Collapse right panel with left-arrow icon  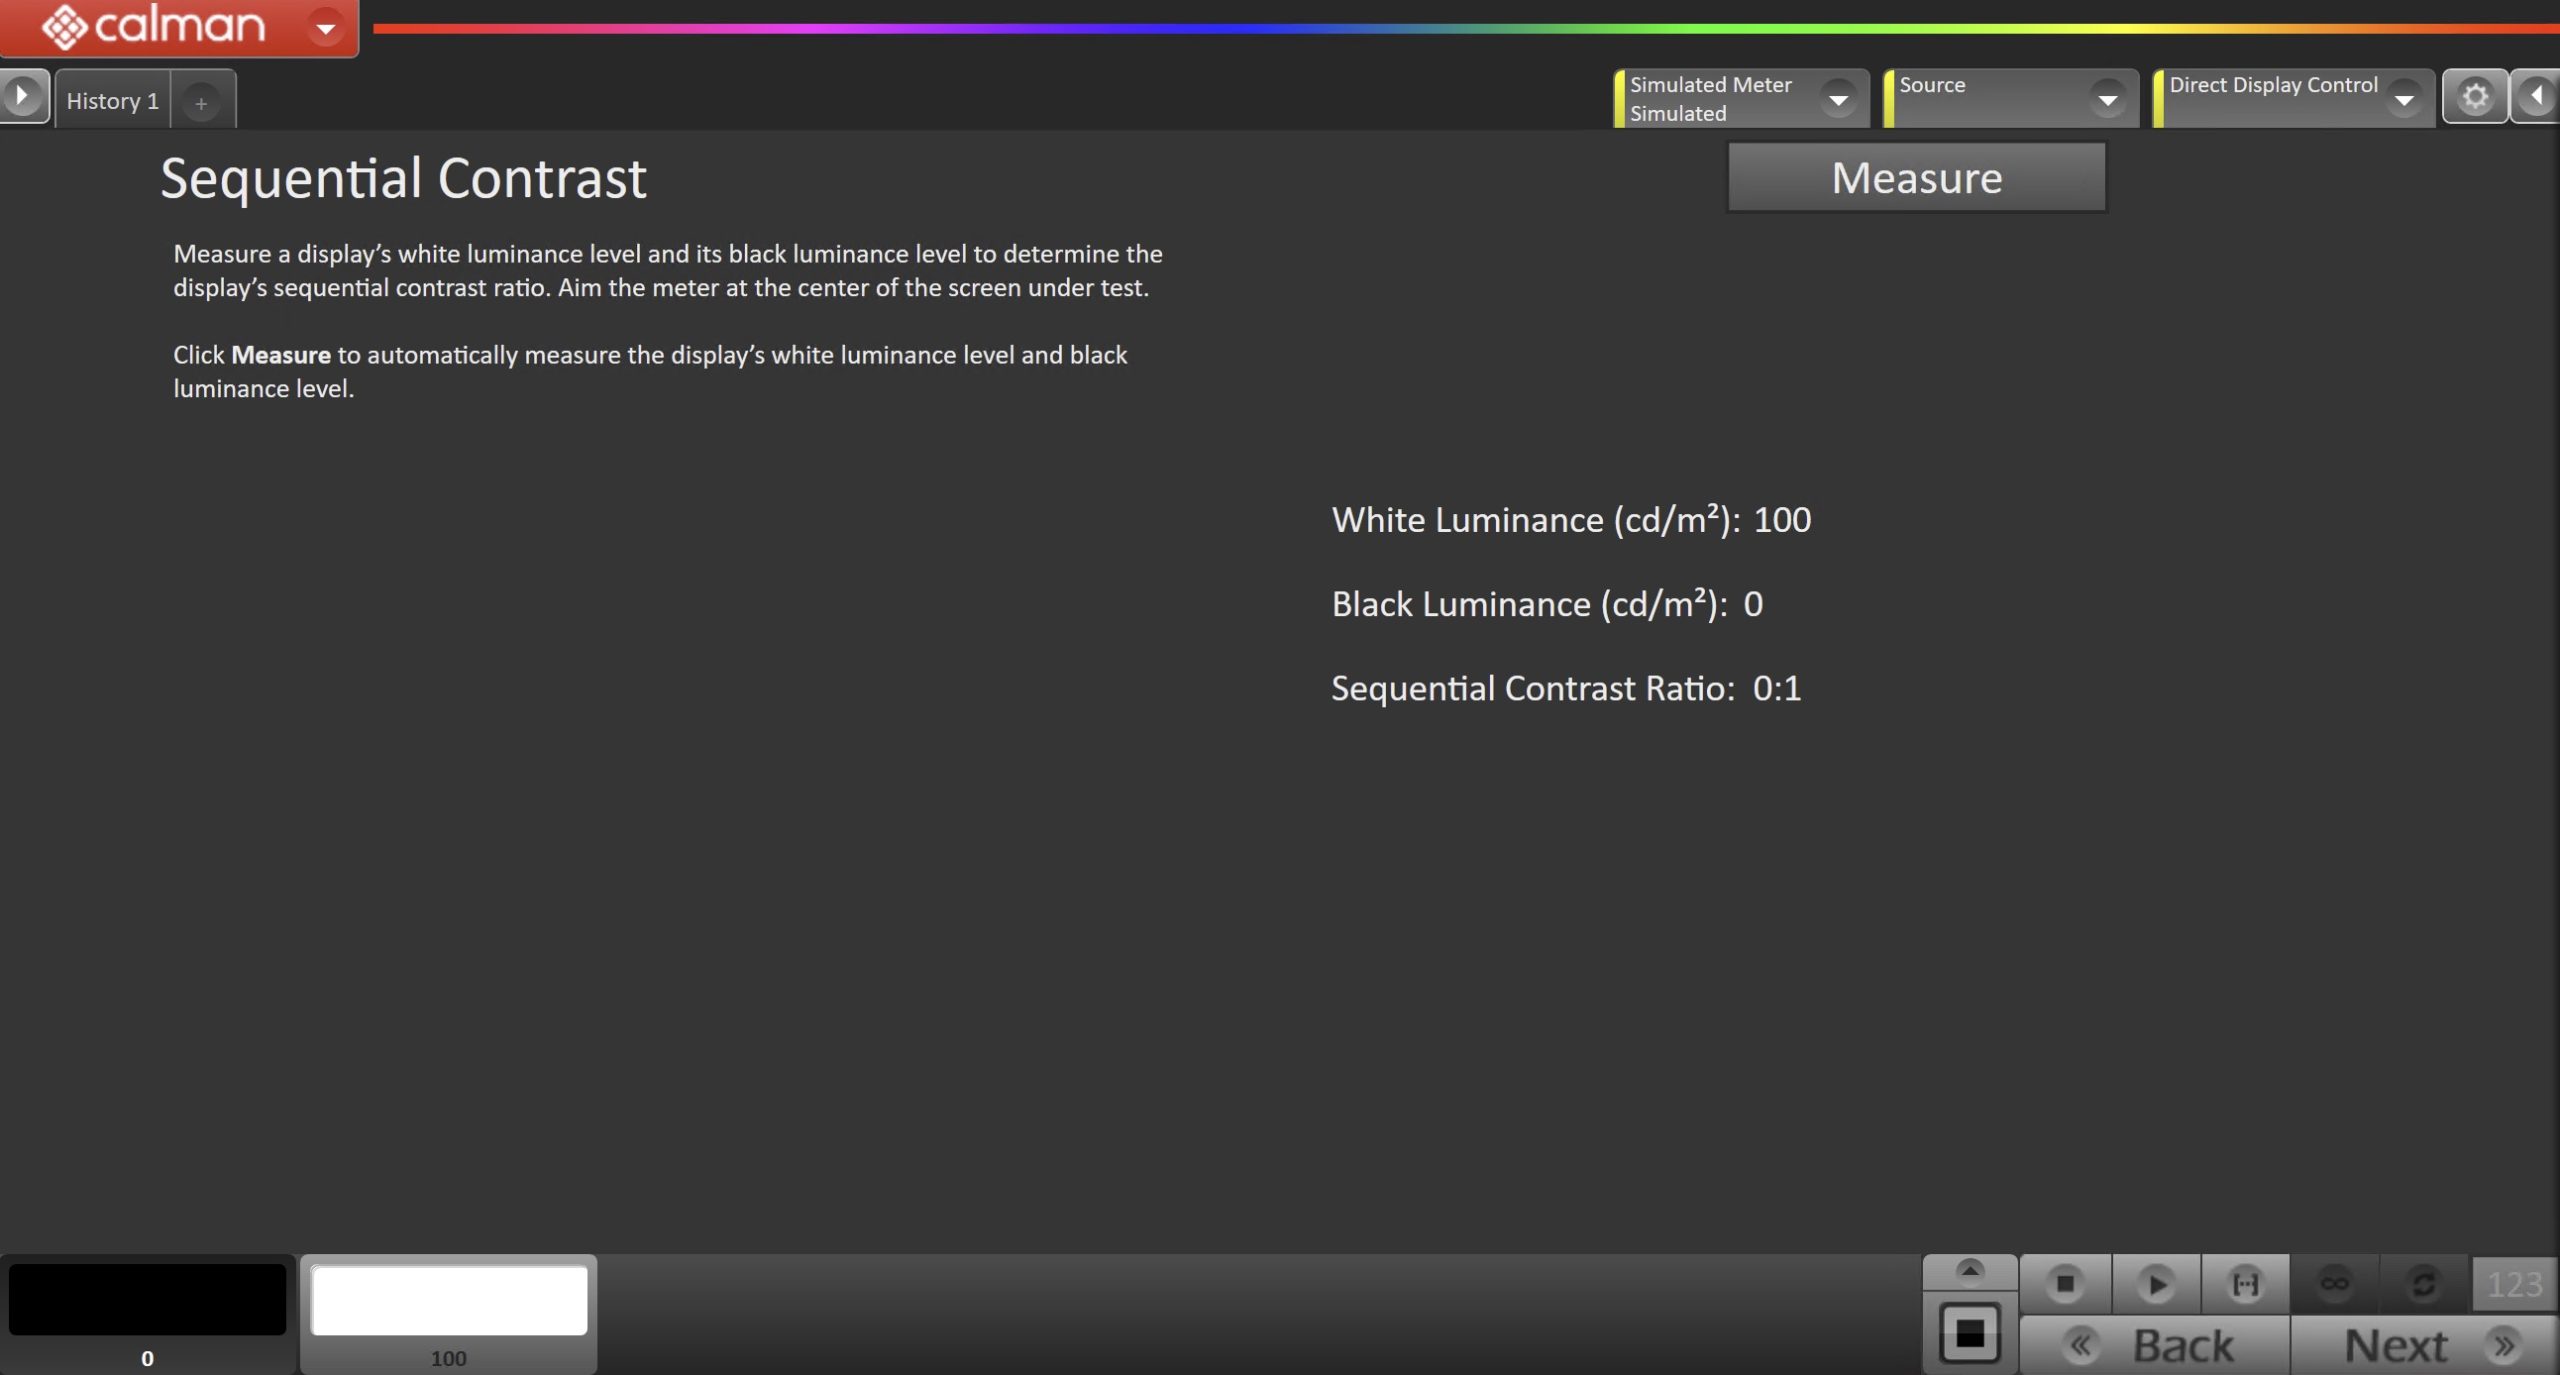[x=2536, y=97]
